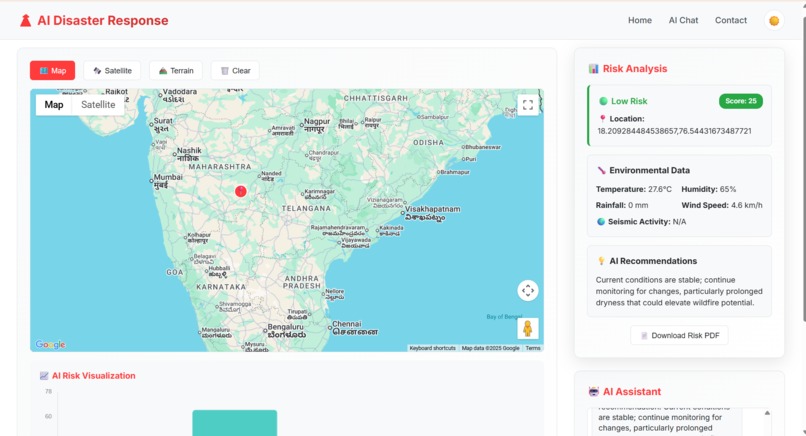806x436 pixels.
Task: Click the AI Assistant chat scrollbar up arrow
Action: 767,413
